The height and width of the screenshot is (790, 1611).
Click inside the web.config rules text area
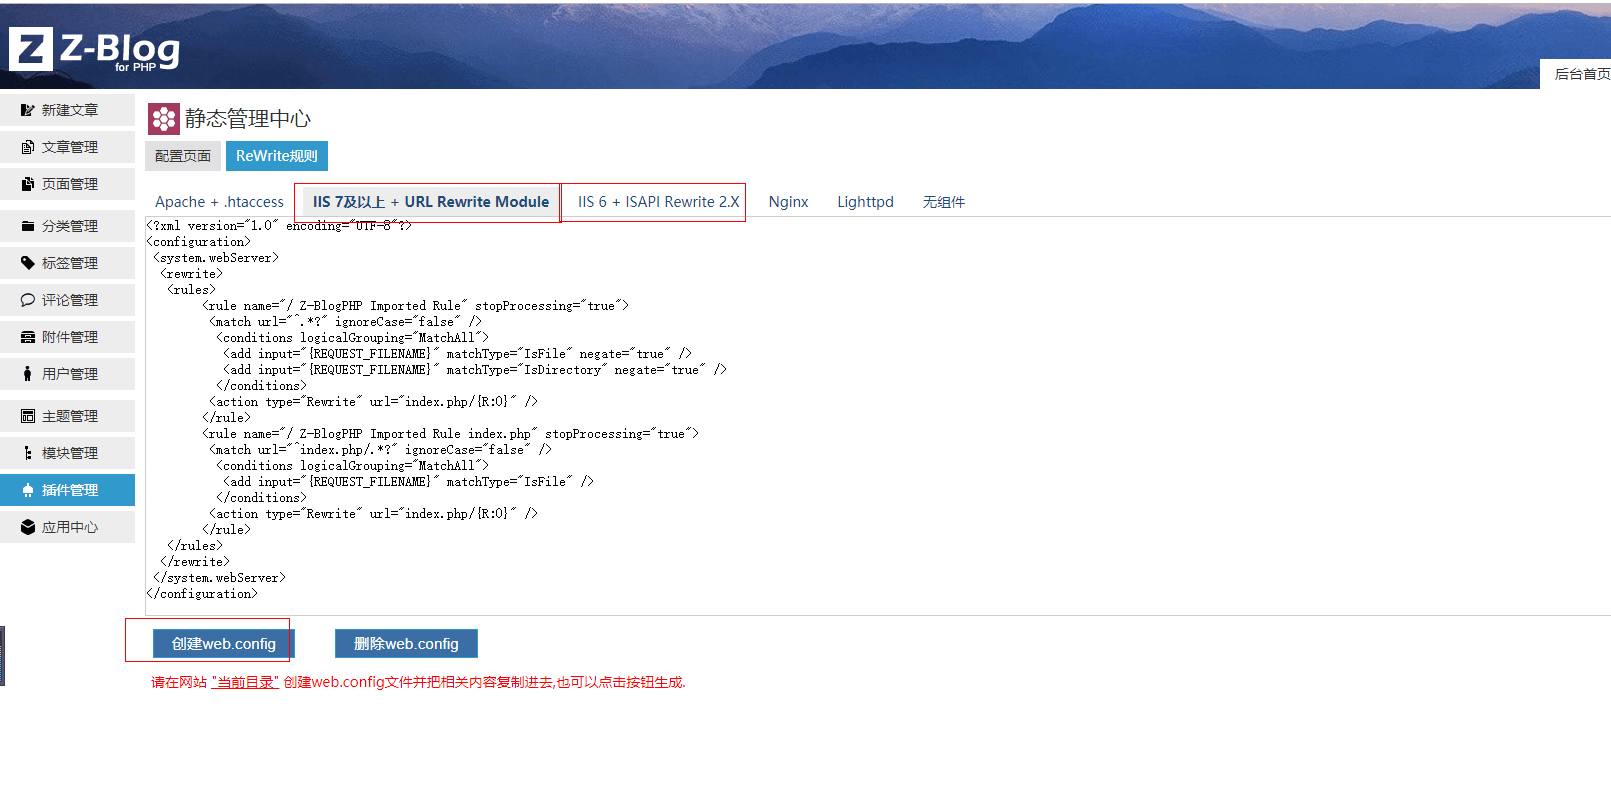[878, 416]
